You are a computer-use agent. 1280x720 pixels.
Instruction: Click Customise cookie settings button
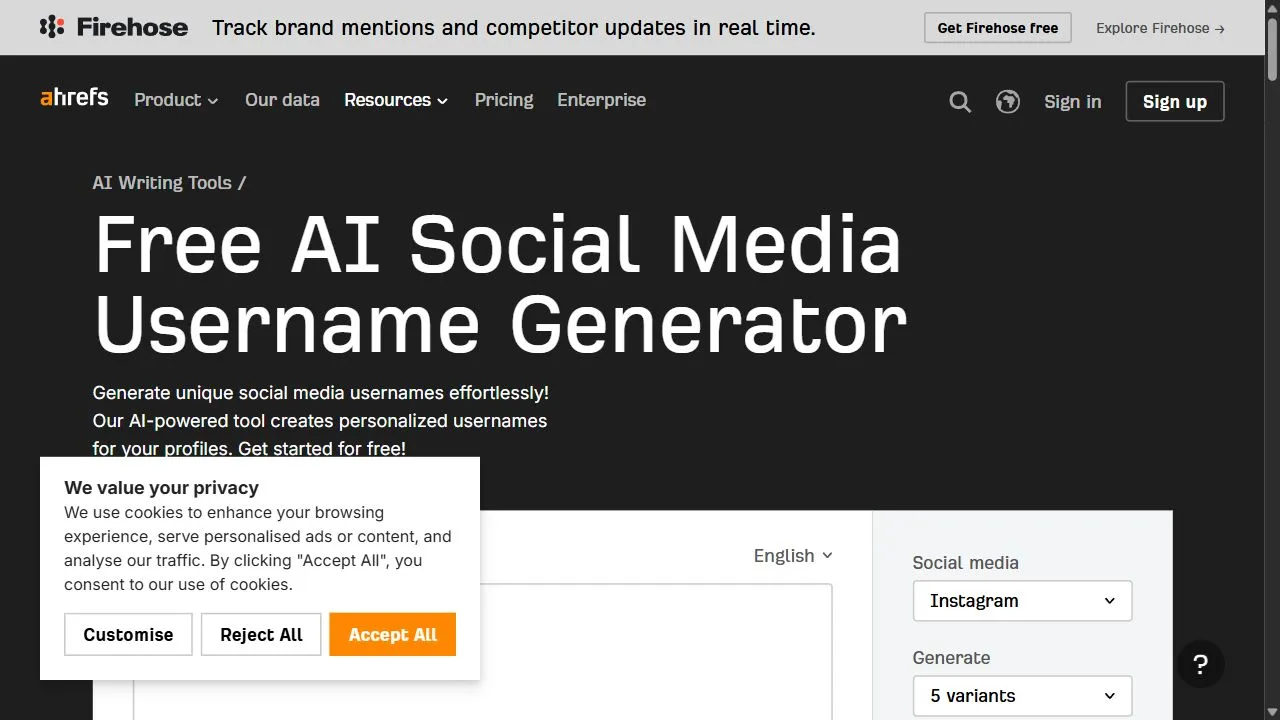point(128,635)
